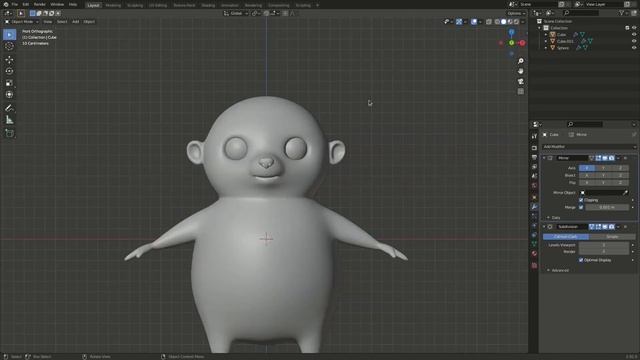Click the blue Z axis gizmo ball

tap(511, 32)
